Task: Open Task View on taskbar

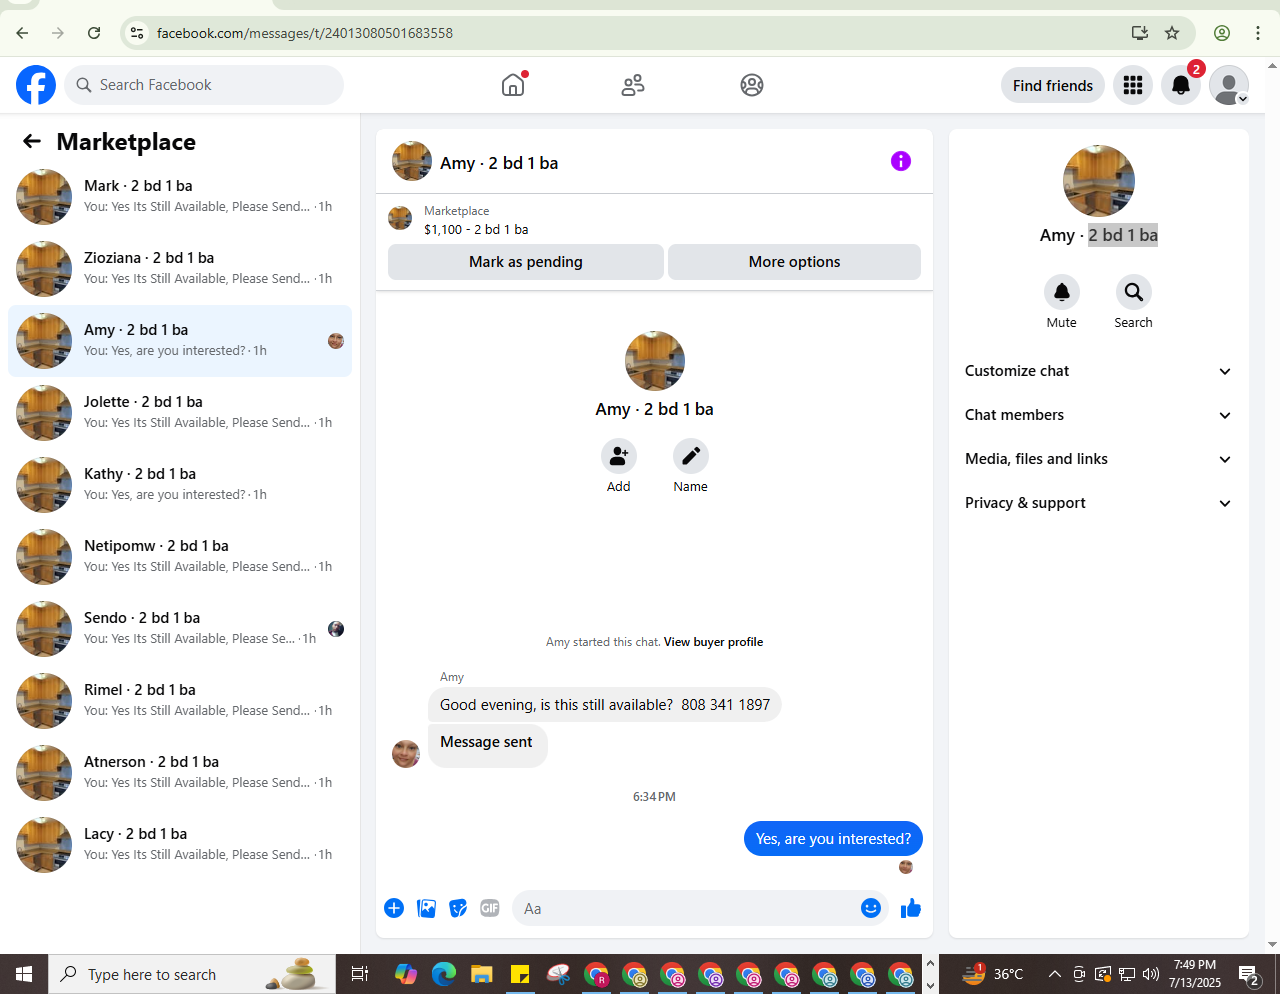Action: (x=360, y=974)
